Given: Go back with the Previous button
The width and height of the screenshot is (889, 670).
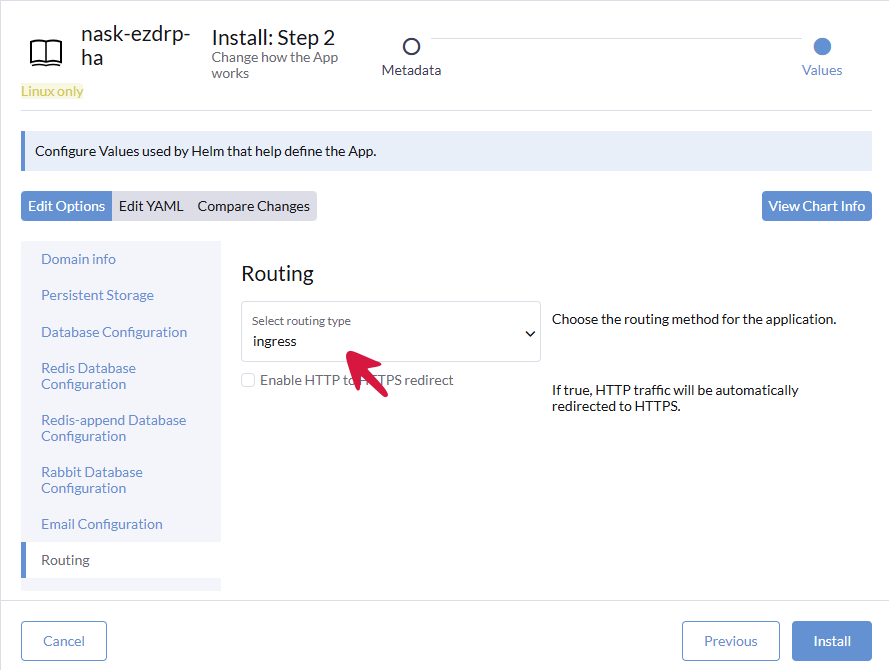Looking at the screenshot, I should pos(730,641).
